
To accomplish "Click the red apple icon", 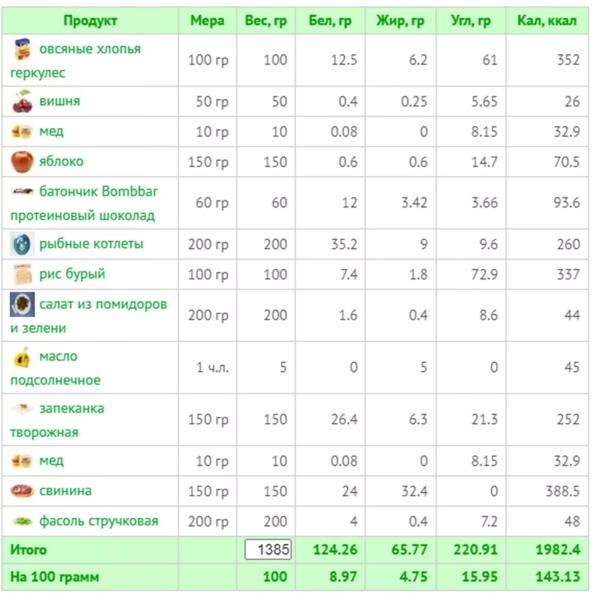I will [x=22, y=161].
